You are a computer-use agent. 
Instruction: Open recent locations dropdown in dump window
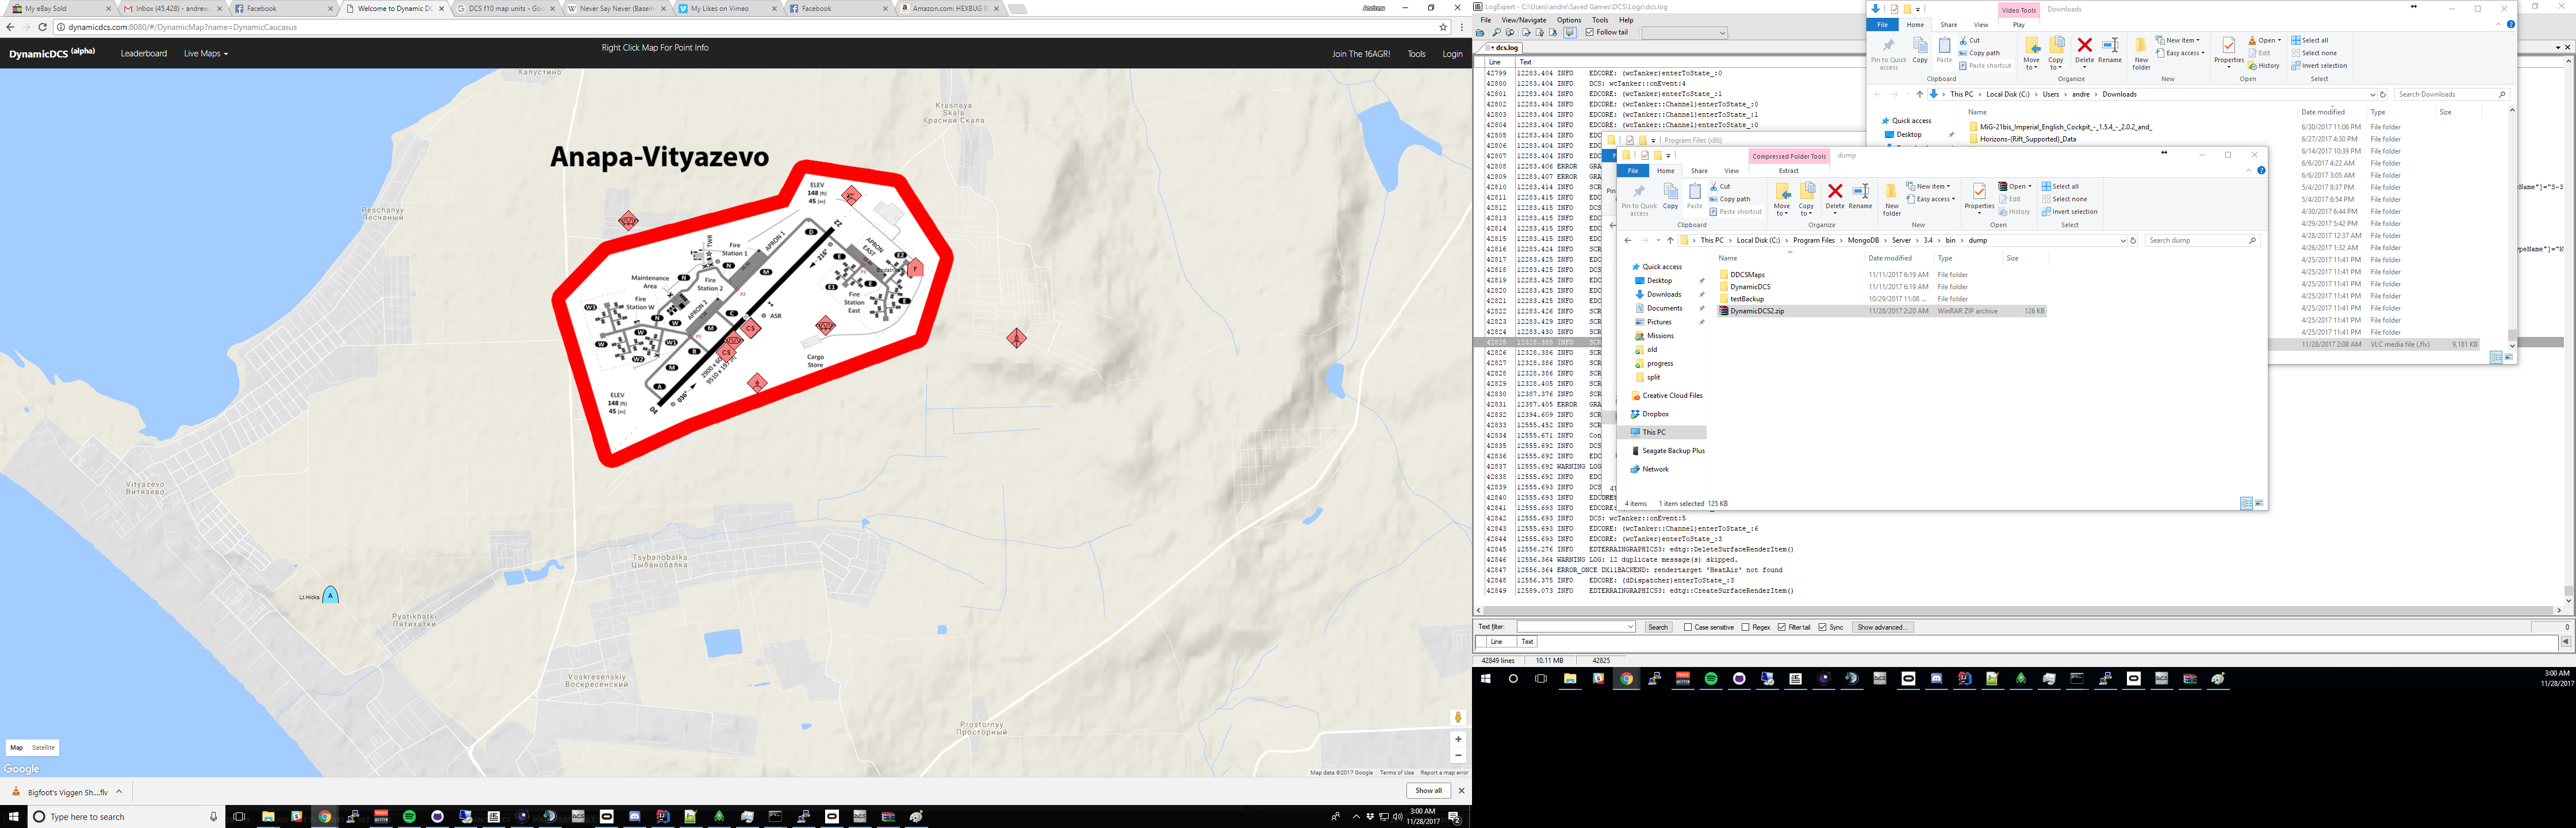pyautogui.click(x=1658, y=240)
